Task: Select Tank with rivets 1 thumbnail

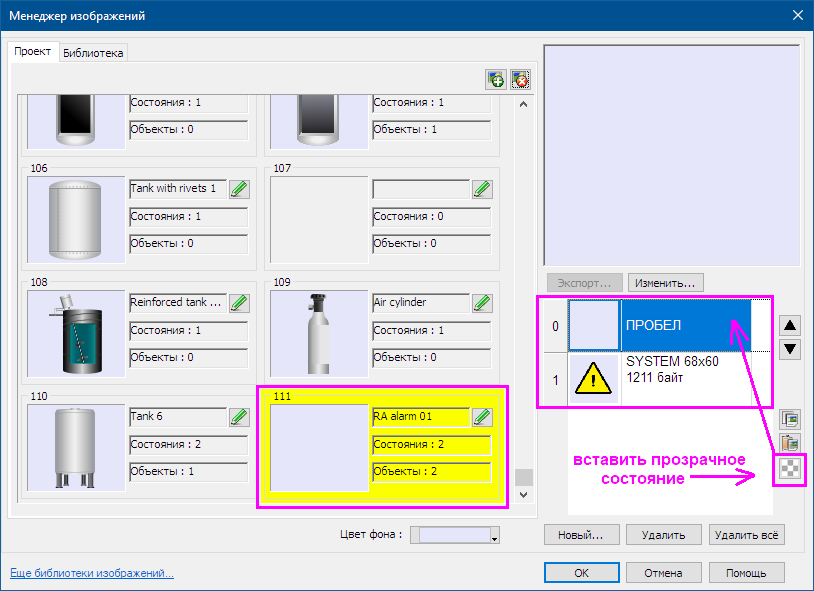Action: click(x=76, y=220)
